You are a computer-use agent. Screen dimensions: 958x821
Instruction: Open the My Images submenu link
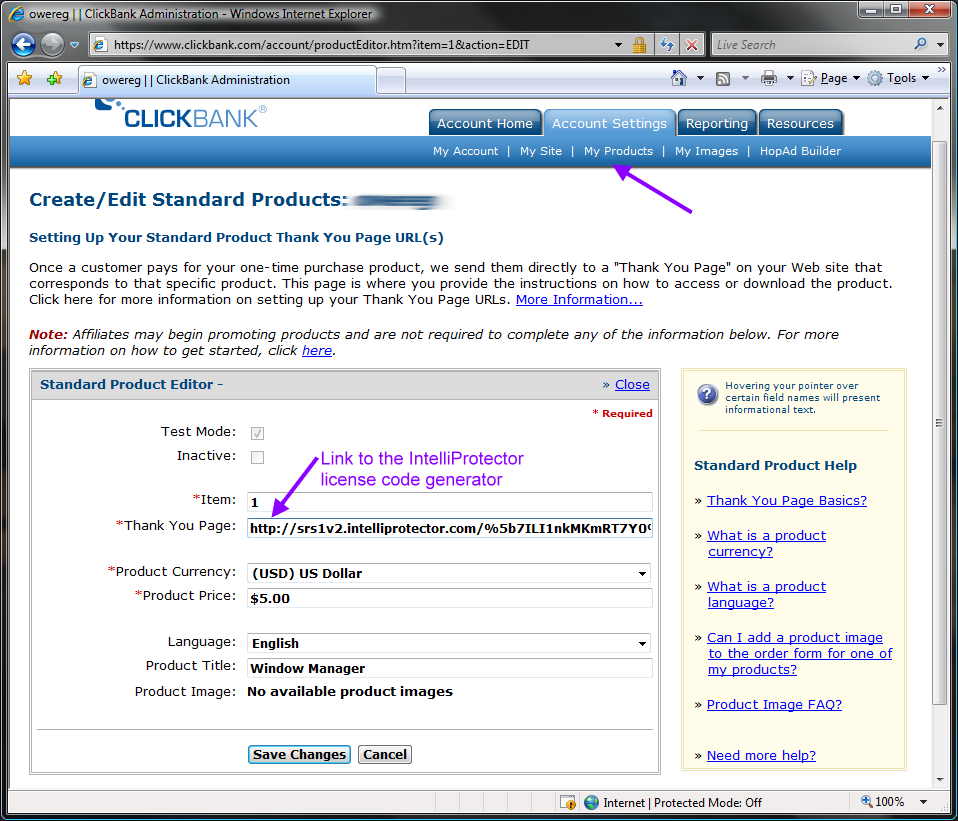tap(706, 151)
